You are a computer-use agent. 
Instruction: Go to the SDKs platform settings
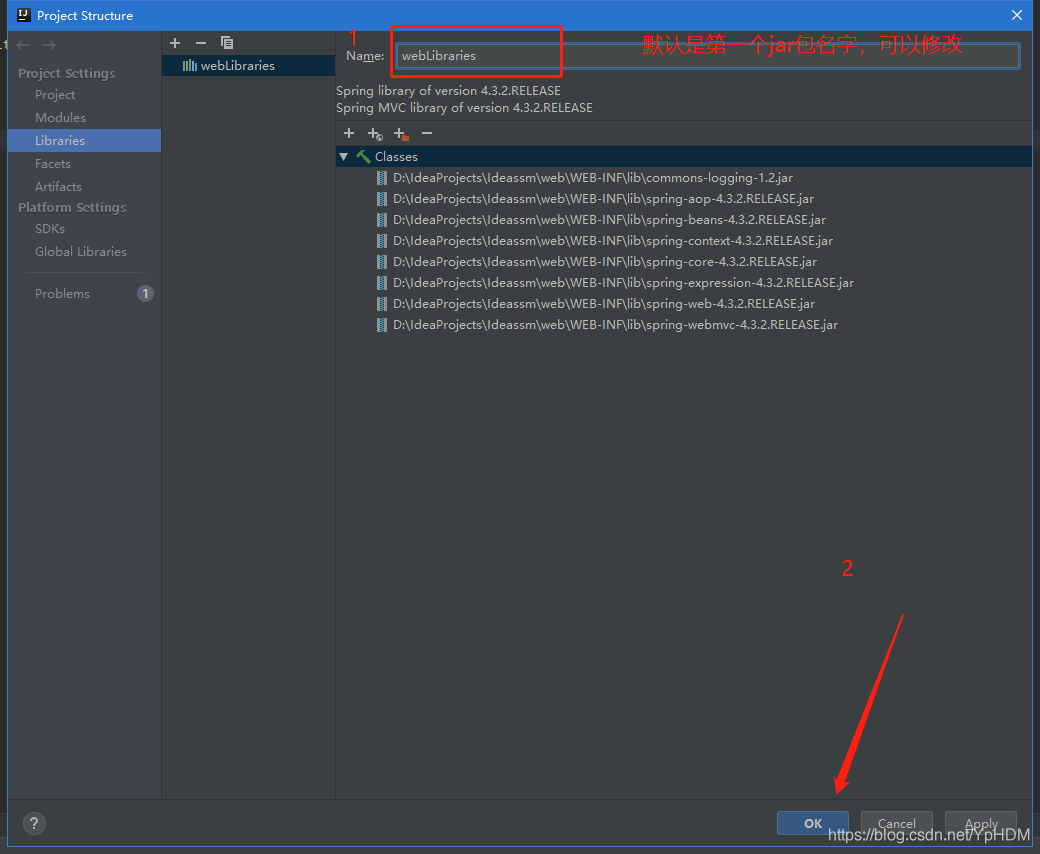click(x=50, y=229)
